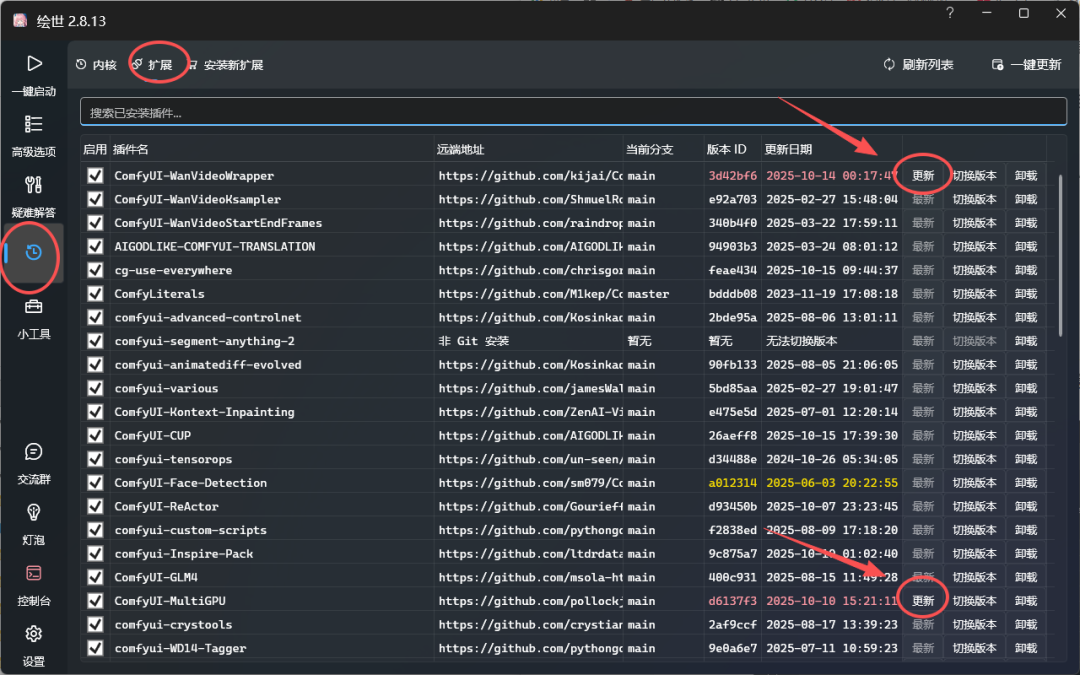Screen dimensions: 1080x675
Task: Switch to the 内核 tab
Action: click(x=96, y=65)
